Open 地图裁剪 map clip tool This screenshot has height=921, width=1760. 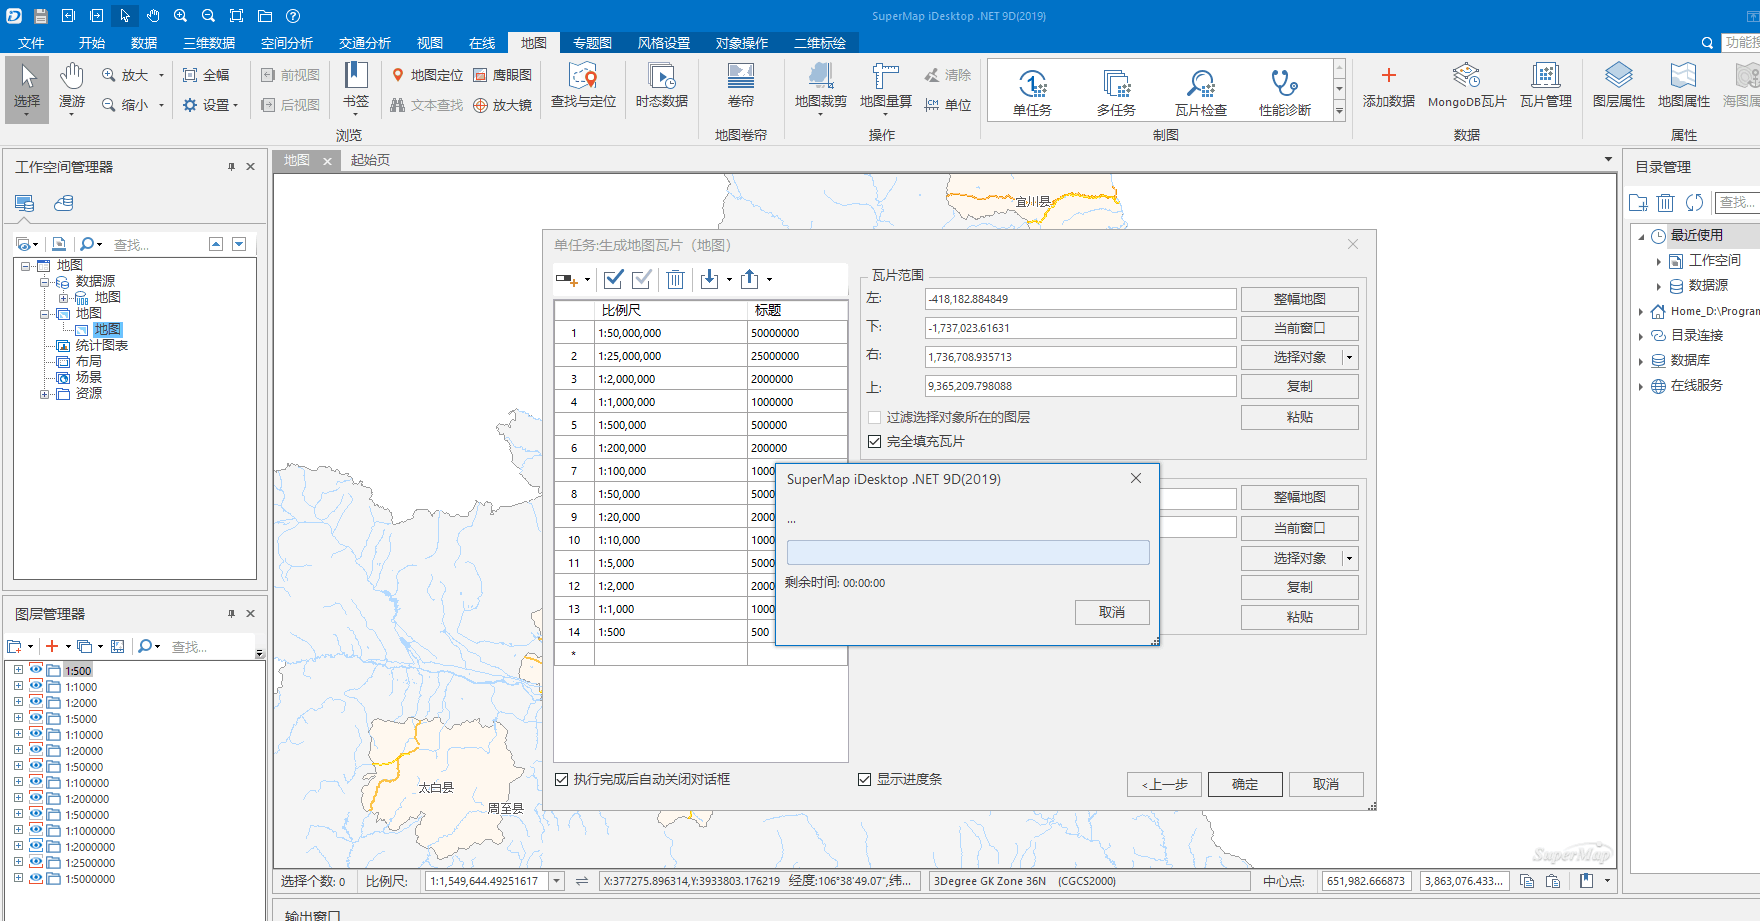[x=820, y=88]
